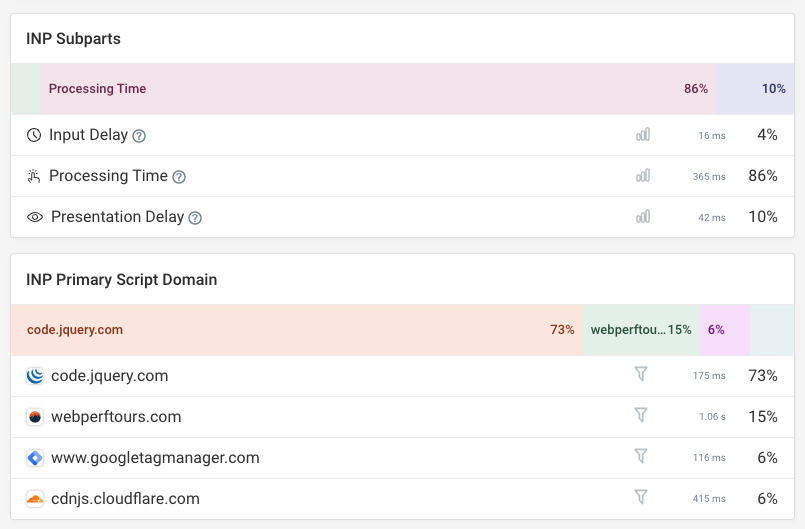Apply the cdnjs.cloudflare.com funnel filter
805x529 pixels.
tap(641, 497)
